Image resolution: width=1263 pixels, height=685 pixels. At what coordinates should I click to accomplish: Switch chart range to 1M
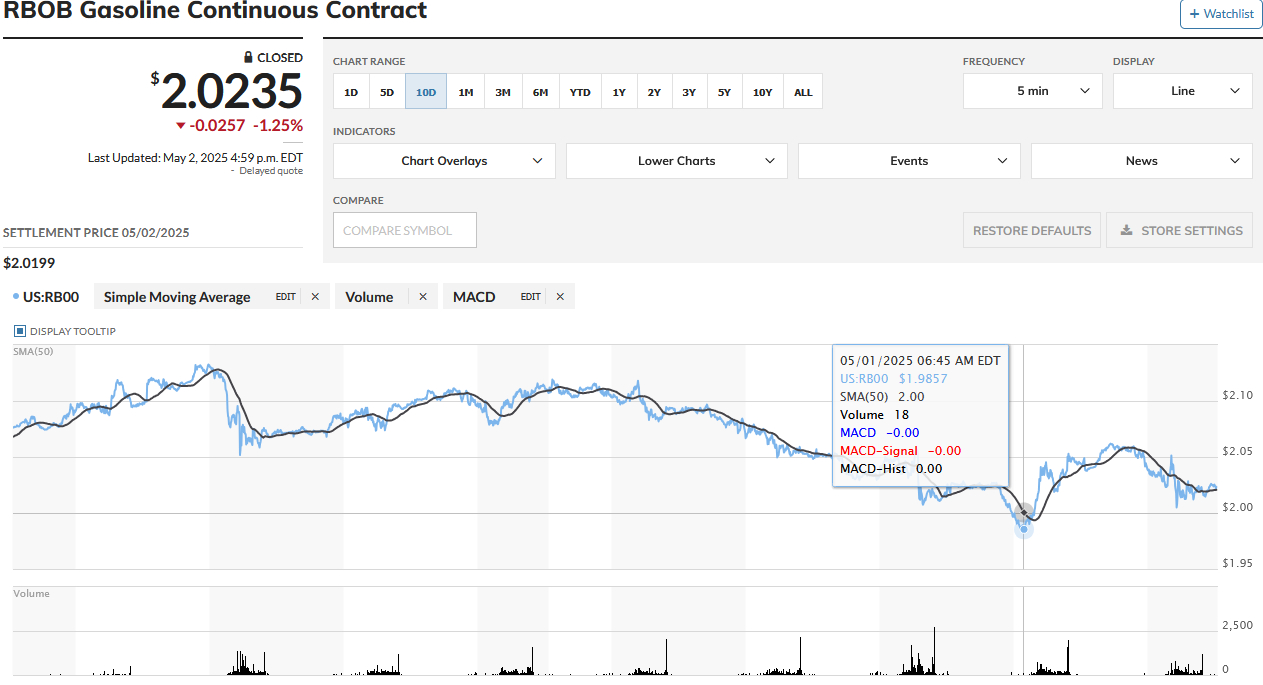pyautogui.click(x=466, y=92)
